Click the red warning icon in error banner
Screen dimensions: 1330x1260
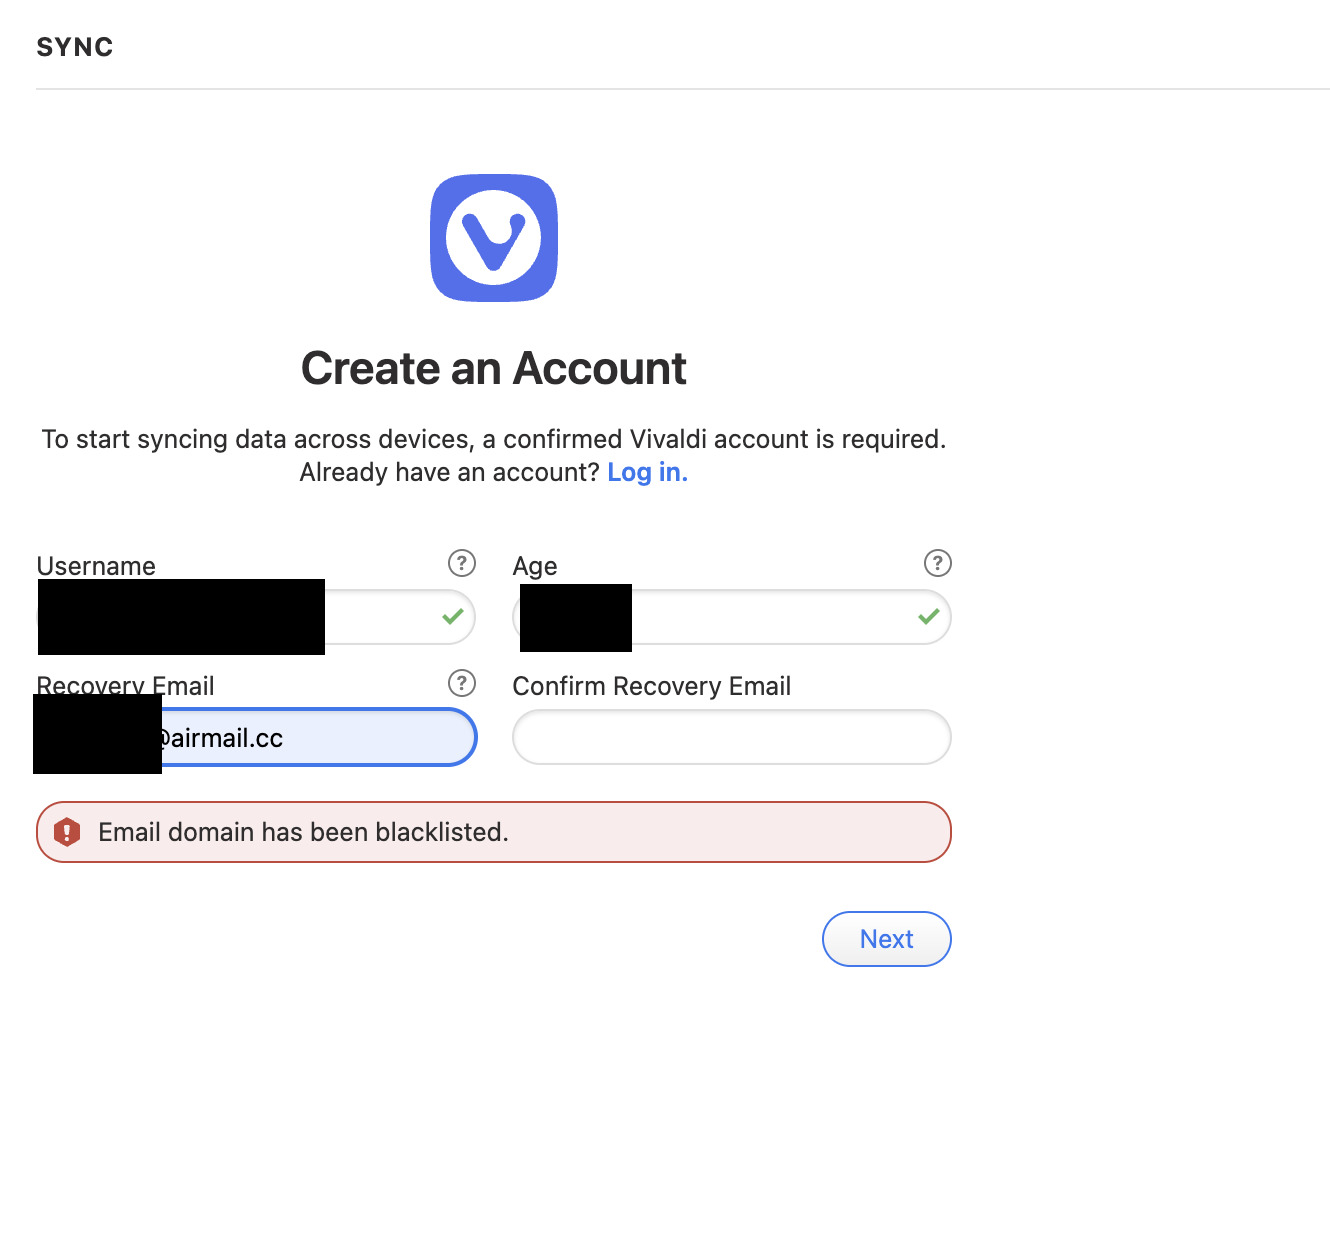pos(67,832)
